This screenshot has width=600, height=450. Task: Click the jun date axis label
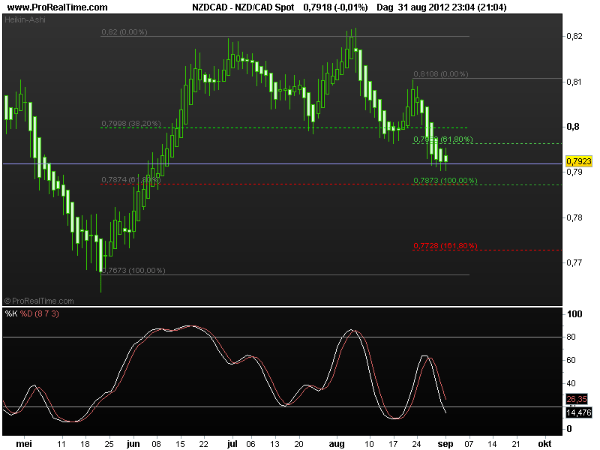coord(133,444)
